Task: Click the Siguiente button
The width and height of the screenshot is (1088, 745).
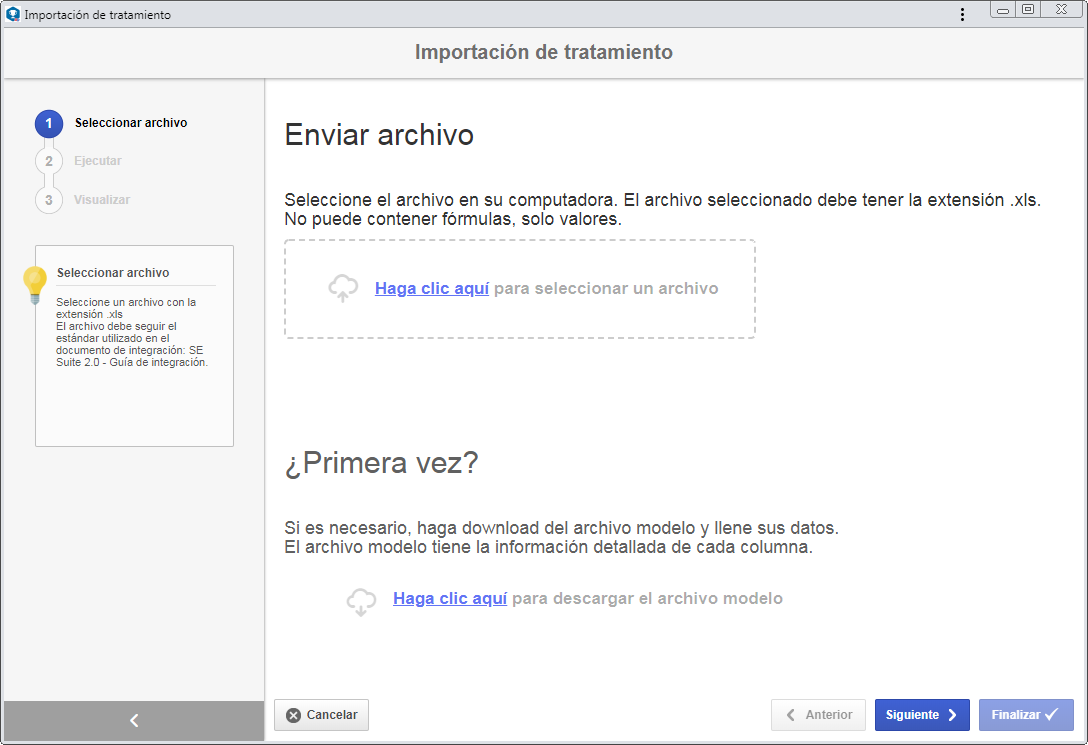Action: point(922,715)
